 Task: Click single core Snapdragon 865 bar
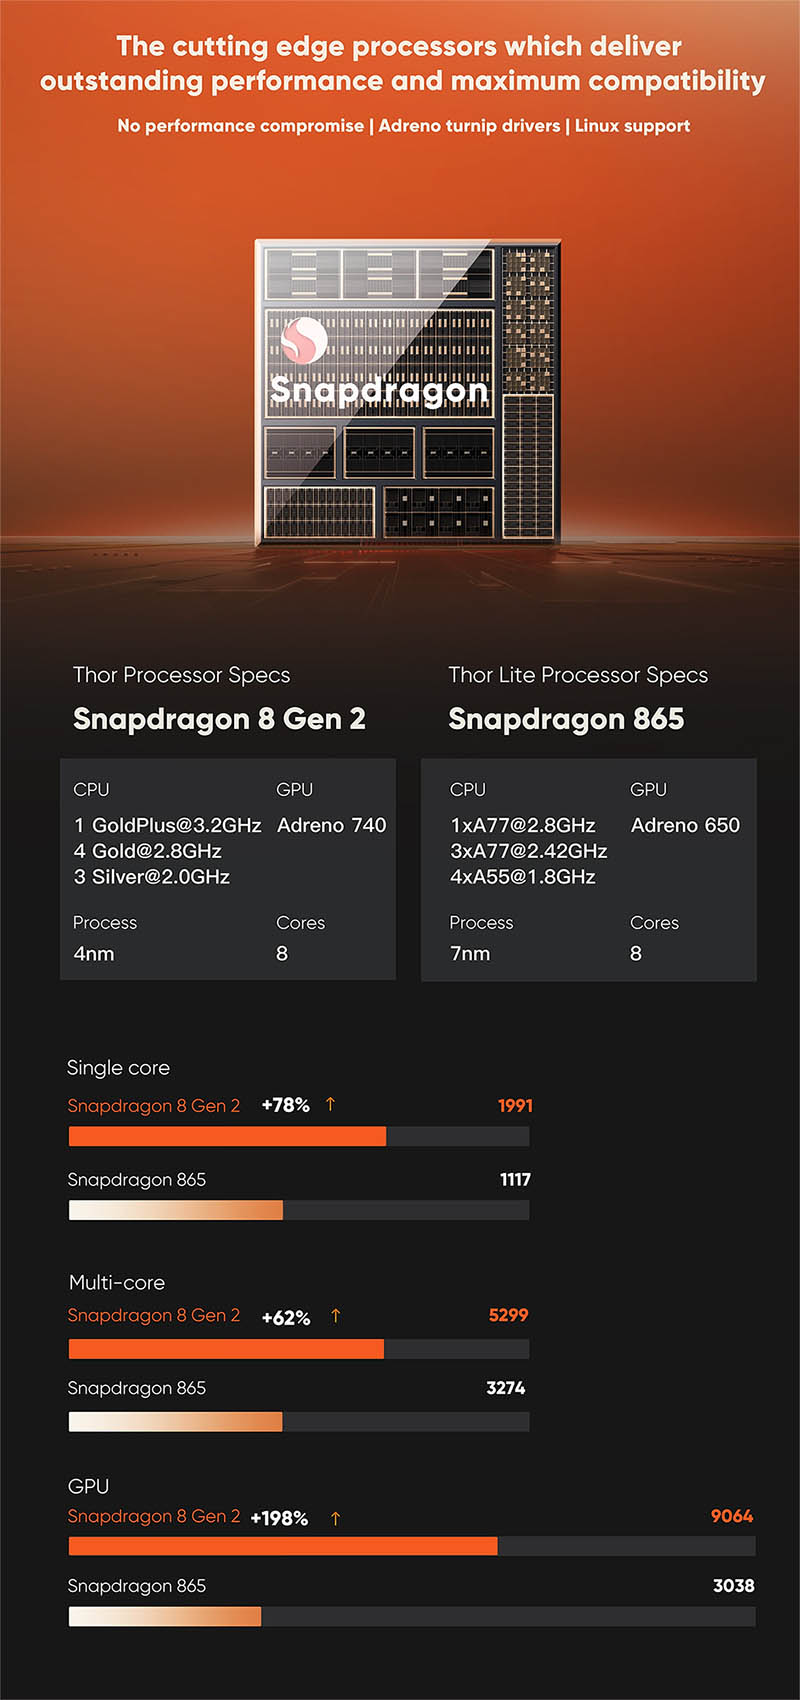click(x=299, y=1210)
